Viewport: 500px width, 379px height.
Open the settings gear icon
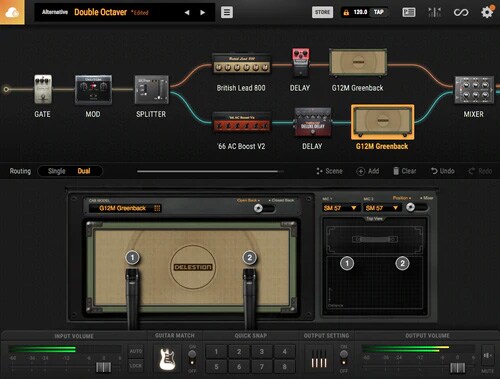(x=487, y=12)
